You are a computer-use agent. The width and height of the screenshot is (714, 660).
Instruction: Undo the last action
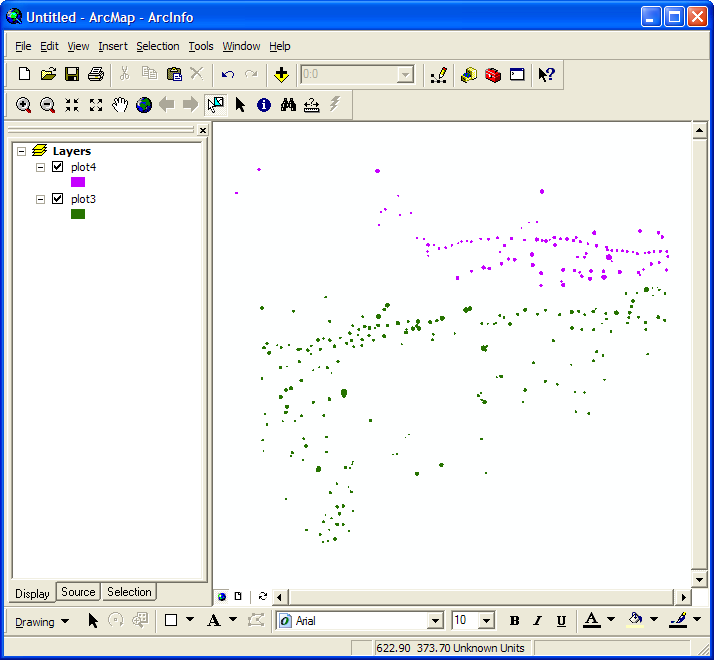[227, 74]
